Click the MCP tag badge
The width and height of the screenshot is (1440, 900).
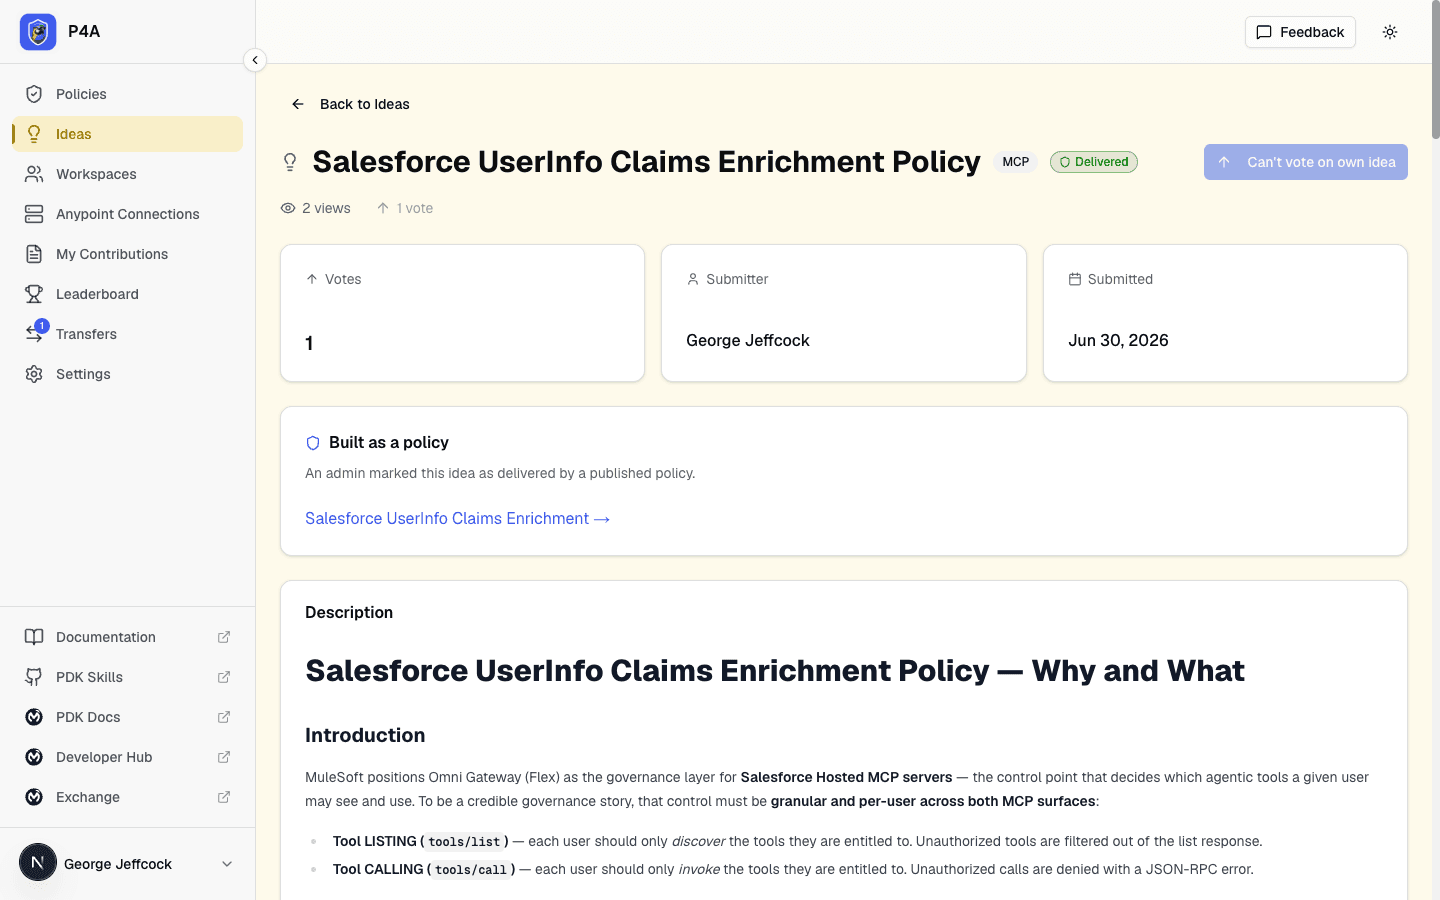[1016, 162]
